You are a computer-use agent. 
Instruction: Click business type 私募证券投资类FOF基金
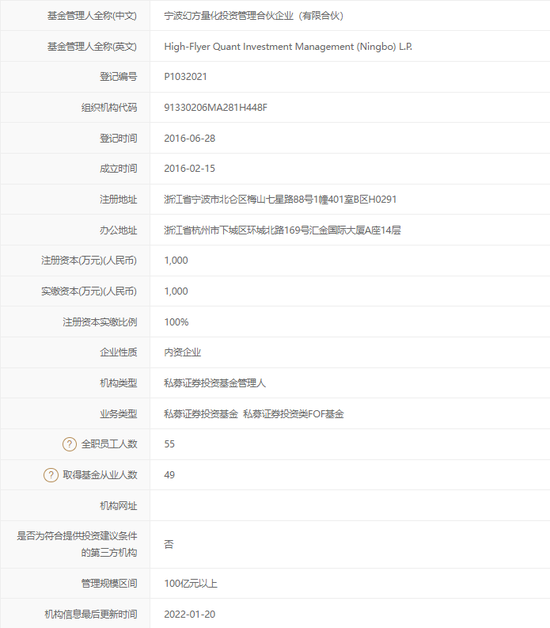point(293,414)
